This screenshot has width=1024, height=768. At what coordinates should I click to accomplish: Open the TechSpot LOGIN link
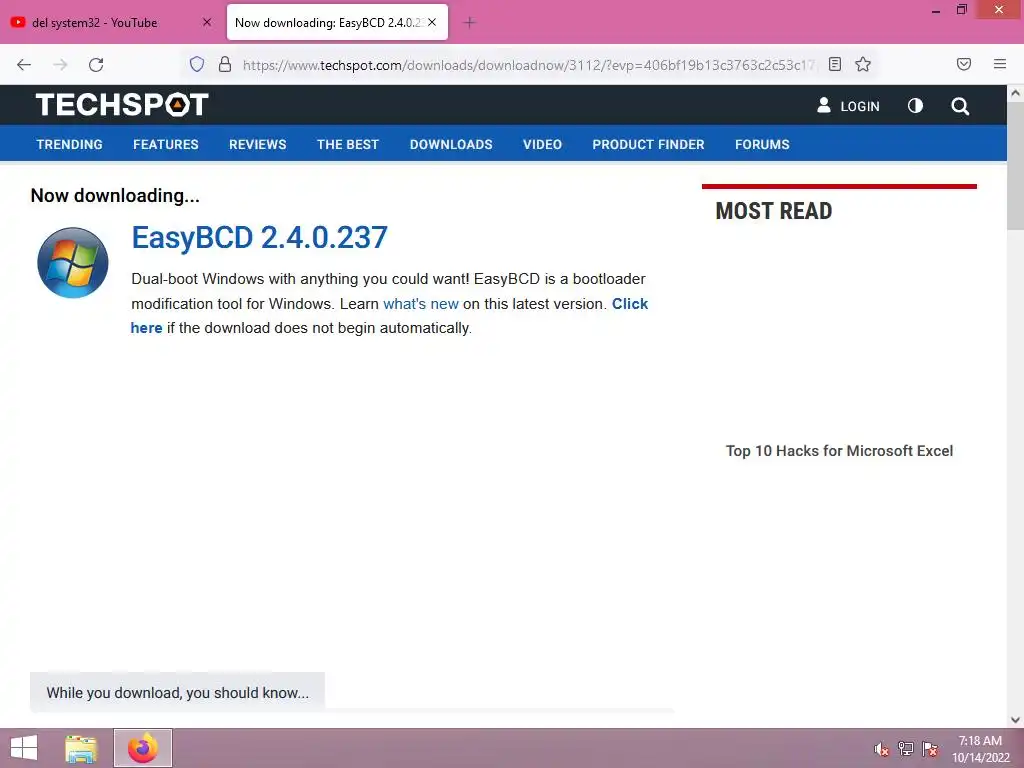(848, 106)
